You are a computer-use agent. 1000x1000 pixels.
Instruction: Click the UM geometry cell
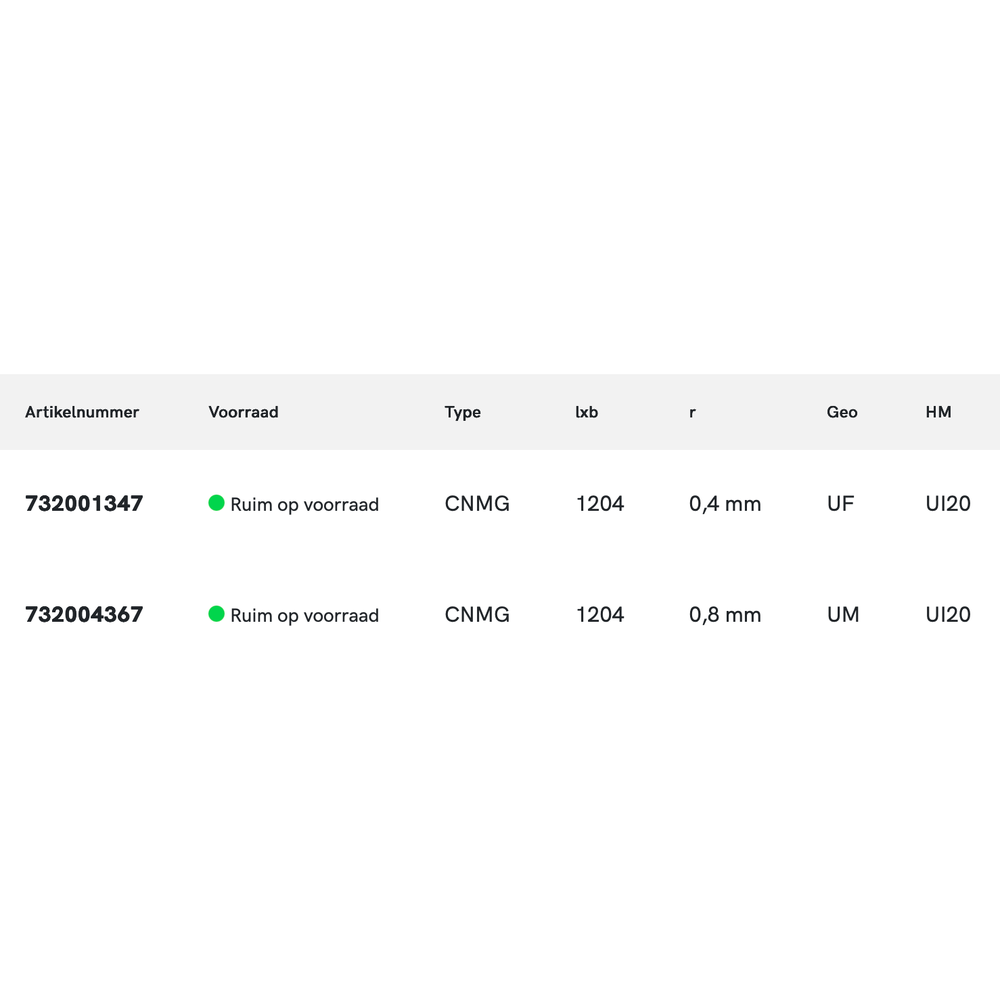[x=843, y=615]
